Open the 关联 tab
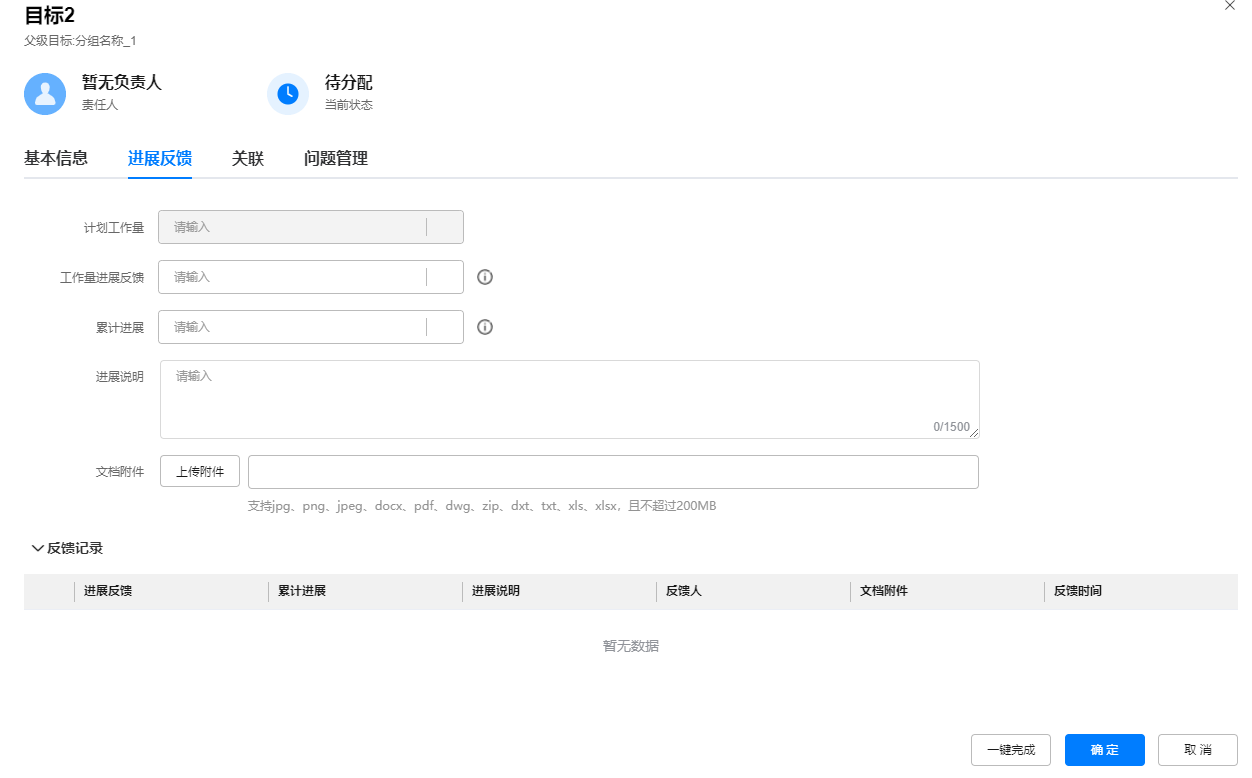The height and width of the screenshot is (778, 1252). pyautogui.click(x=248, y=158)
